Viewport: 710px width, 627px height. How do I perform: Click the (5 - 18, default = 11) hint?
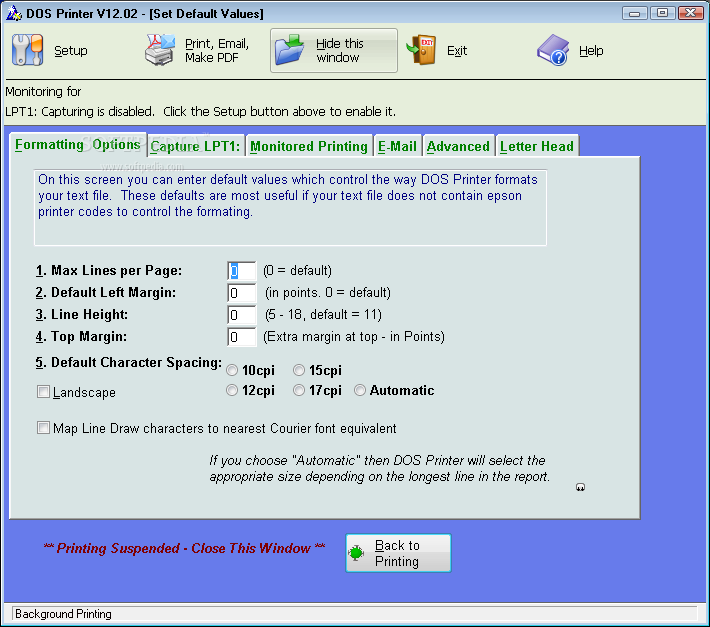[x=323, y=314]
